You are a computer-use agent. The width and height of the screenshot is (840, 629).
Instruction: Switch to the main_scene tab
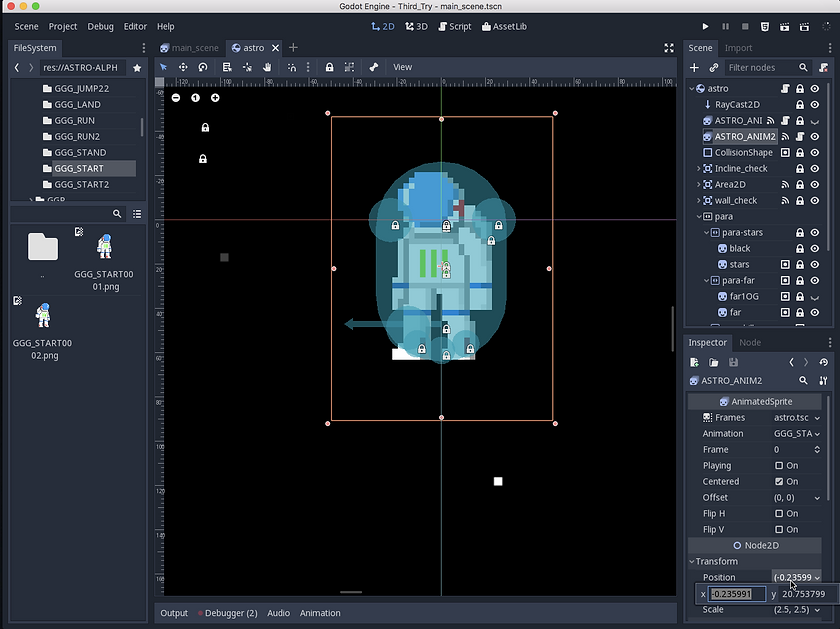coord(190,48)
